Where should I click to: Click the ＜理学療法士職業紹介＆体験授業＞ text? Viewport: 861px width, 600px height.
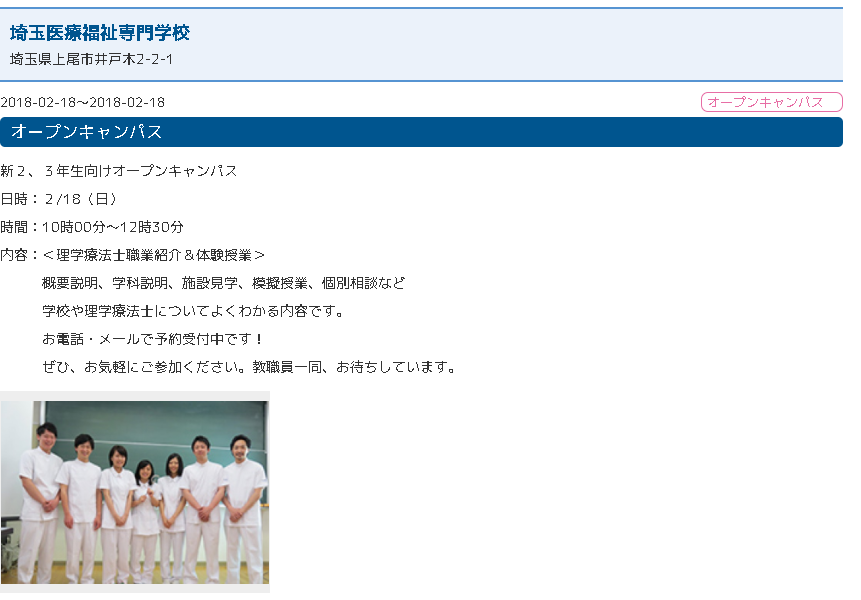pyautogui.click(x=154, y=255)
